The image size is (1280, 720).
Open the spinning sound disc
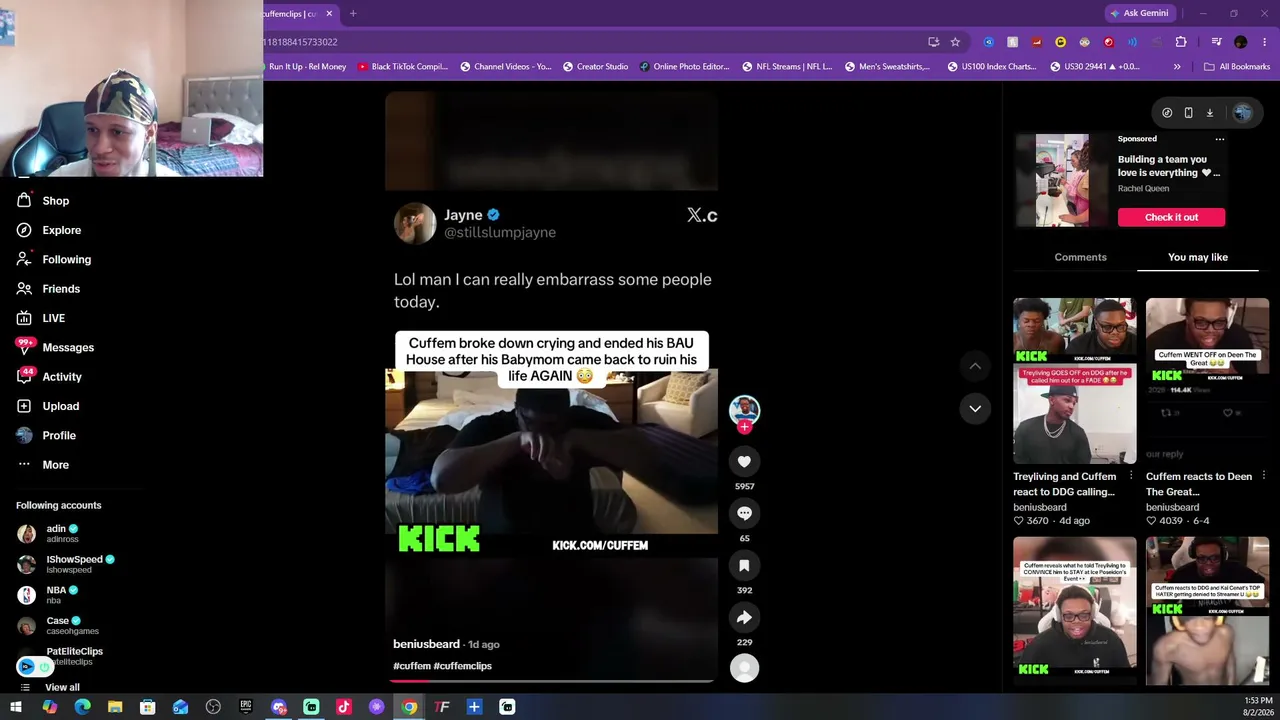pyautogui.click(x=744, y=668)
